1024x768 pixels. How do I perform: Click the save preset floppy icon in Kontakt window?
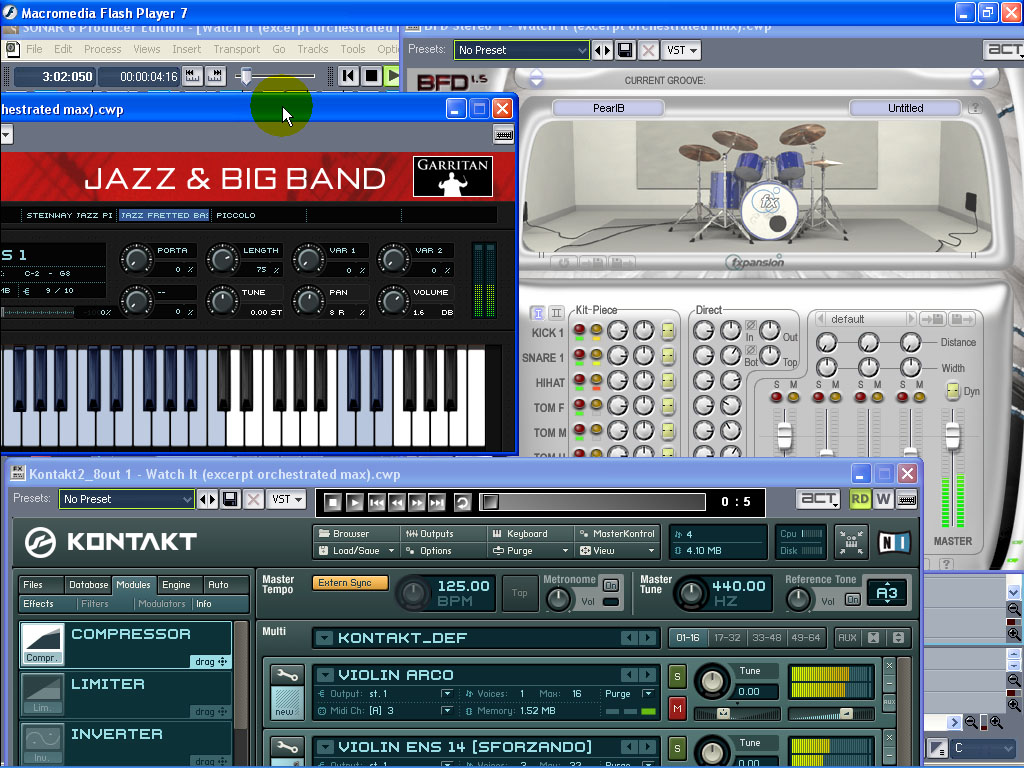click(x=230, y=500)
